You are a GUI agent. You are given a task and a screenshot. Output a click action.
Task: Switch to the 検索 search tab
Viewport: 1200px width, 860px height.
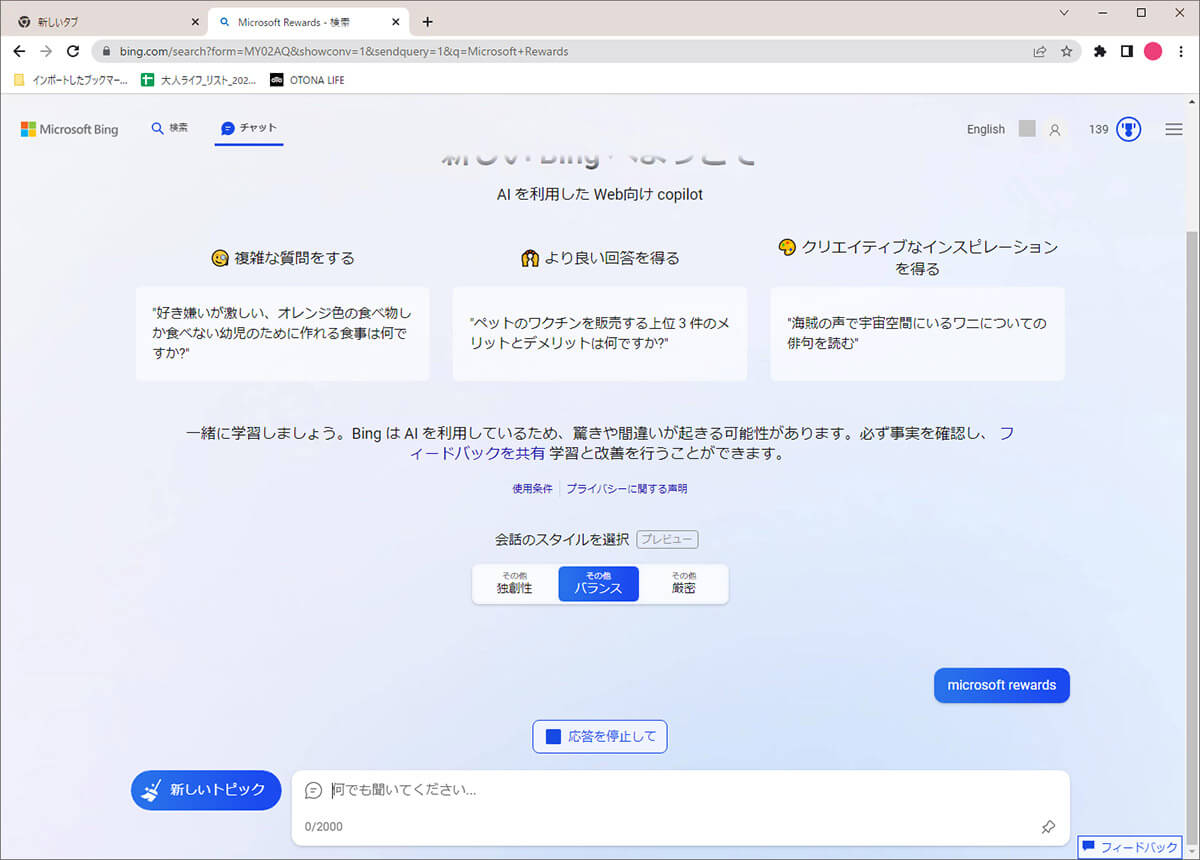pyautogui.click(x=169, y=128)
